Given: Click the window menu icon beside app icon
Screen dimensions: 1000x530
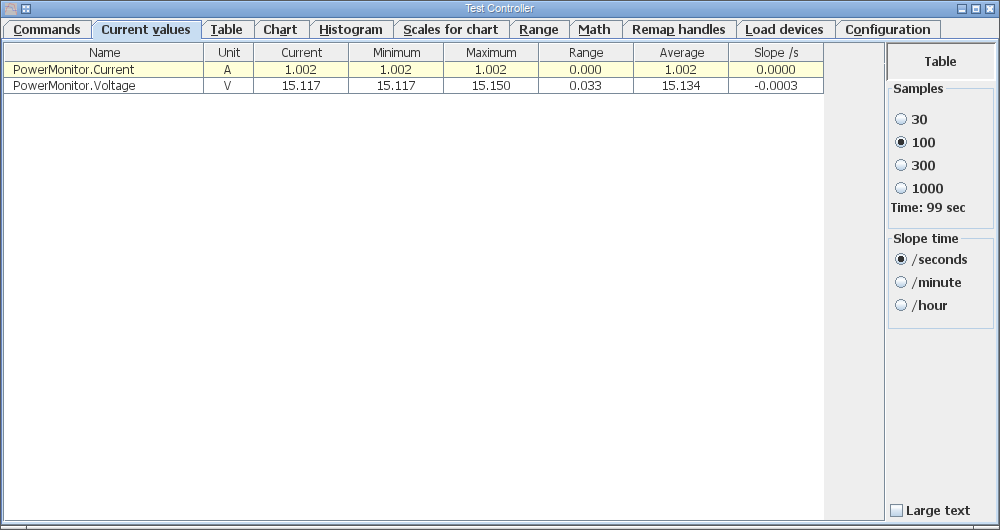Looking at the screenshot, I should coord(26,9).
